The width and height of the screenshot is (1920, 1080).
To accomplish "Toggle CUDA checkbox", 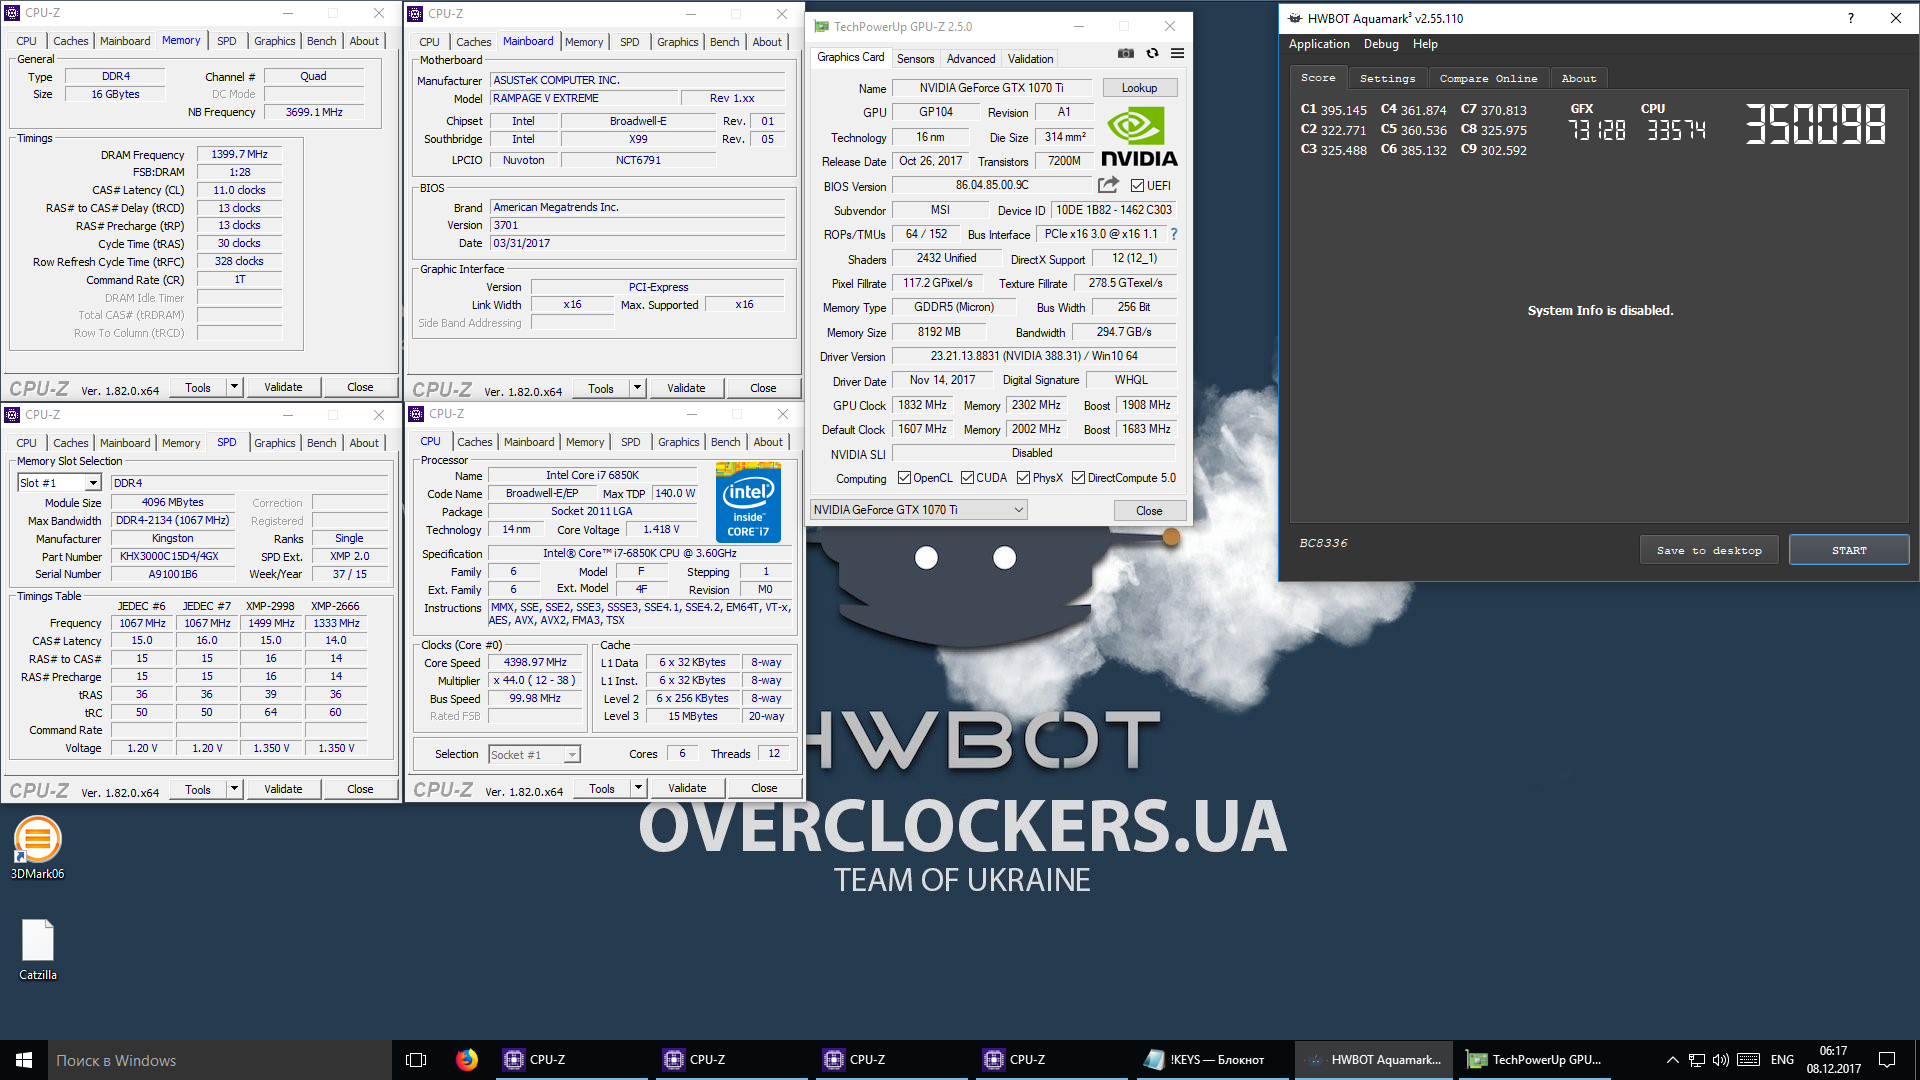I will (x=967, y=478).
